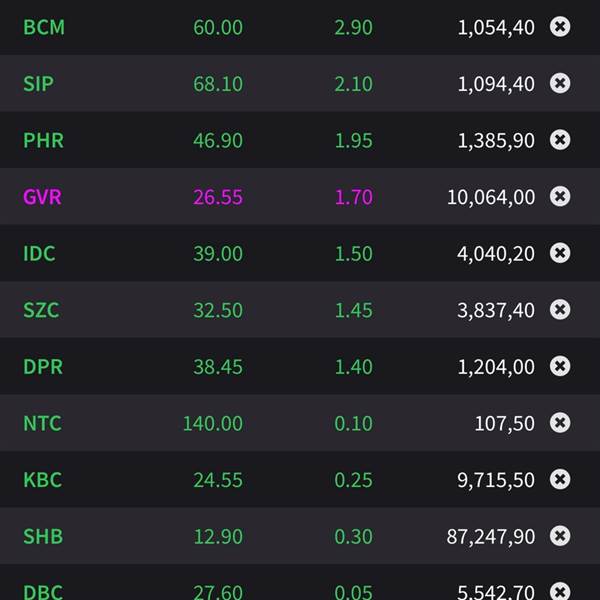
Task: Remove SZC stock entry
Action: click(x=560, y=309)
